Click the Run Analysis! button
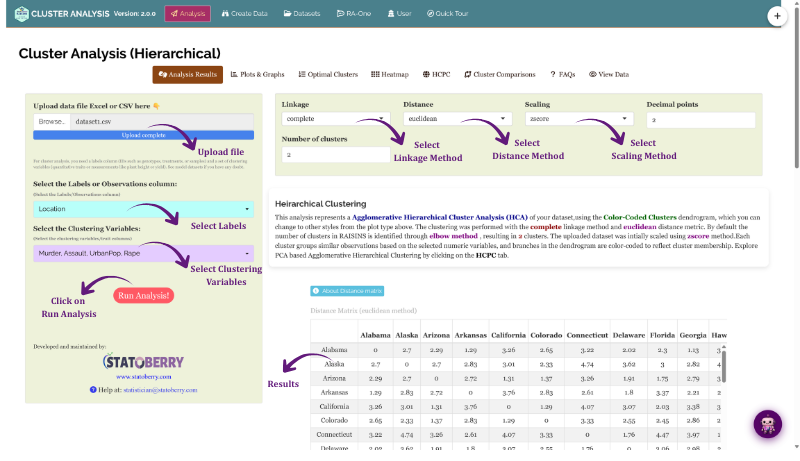Screen dimensions: 800x461 click(x=143, y=296)
